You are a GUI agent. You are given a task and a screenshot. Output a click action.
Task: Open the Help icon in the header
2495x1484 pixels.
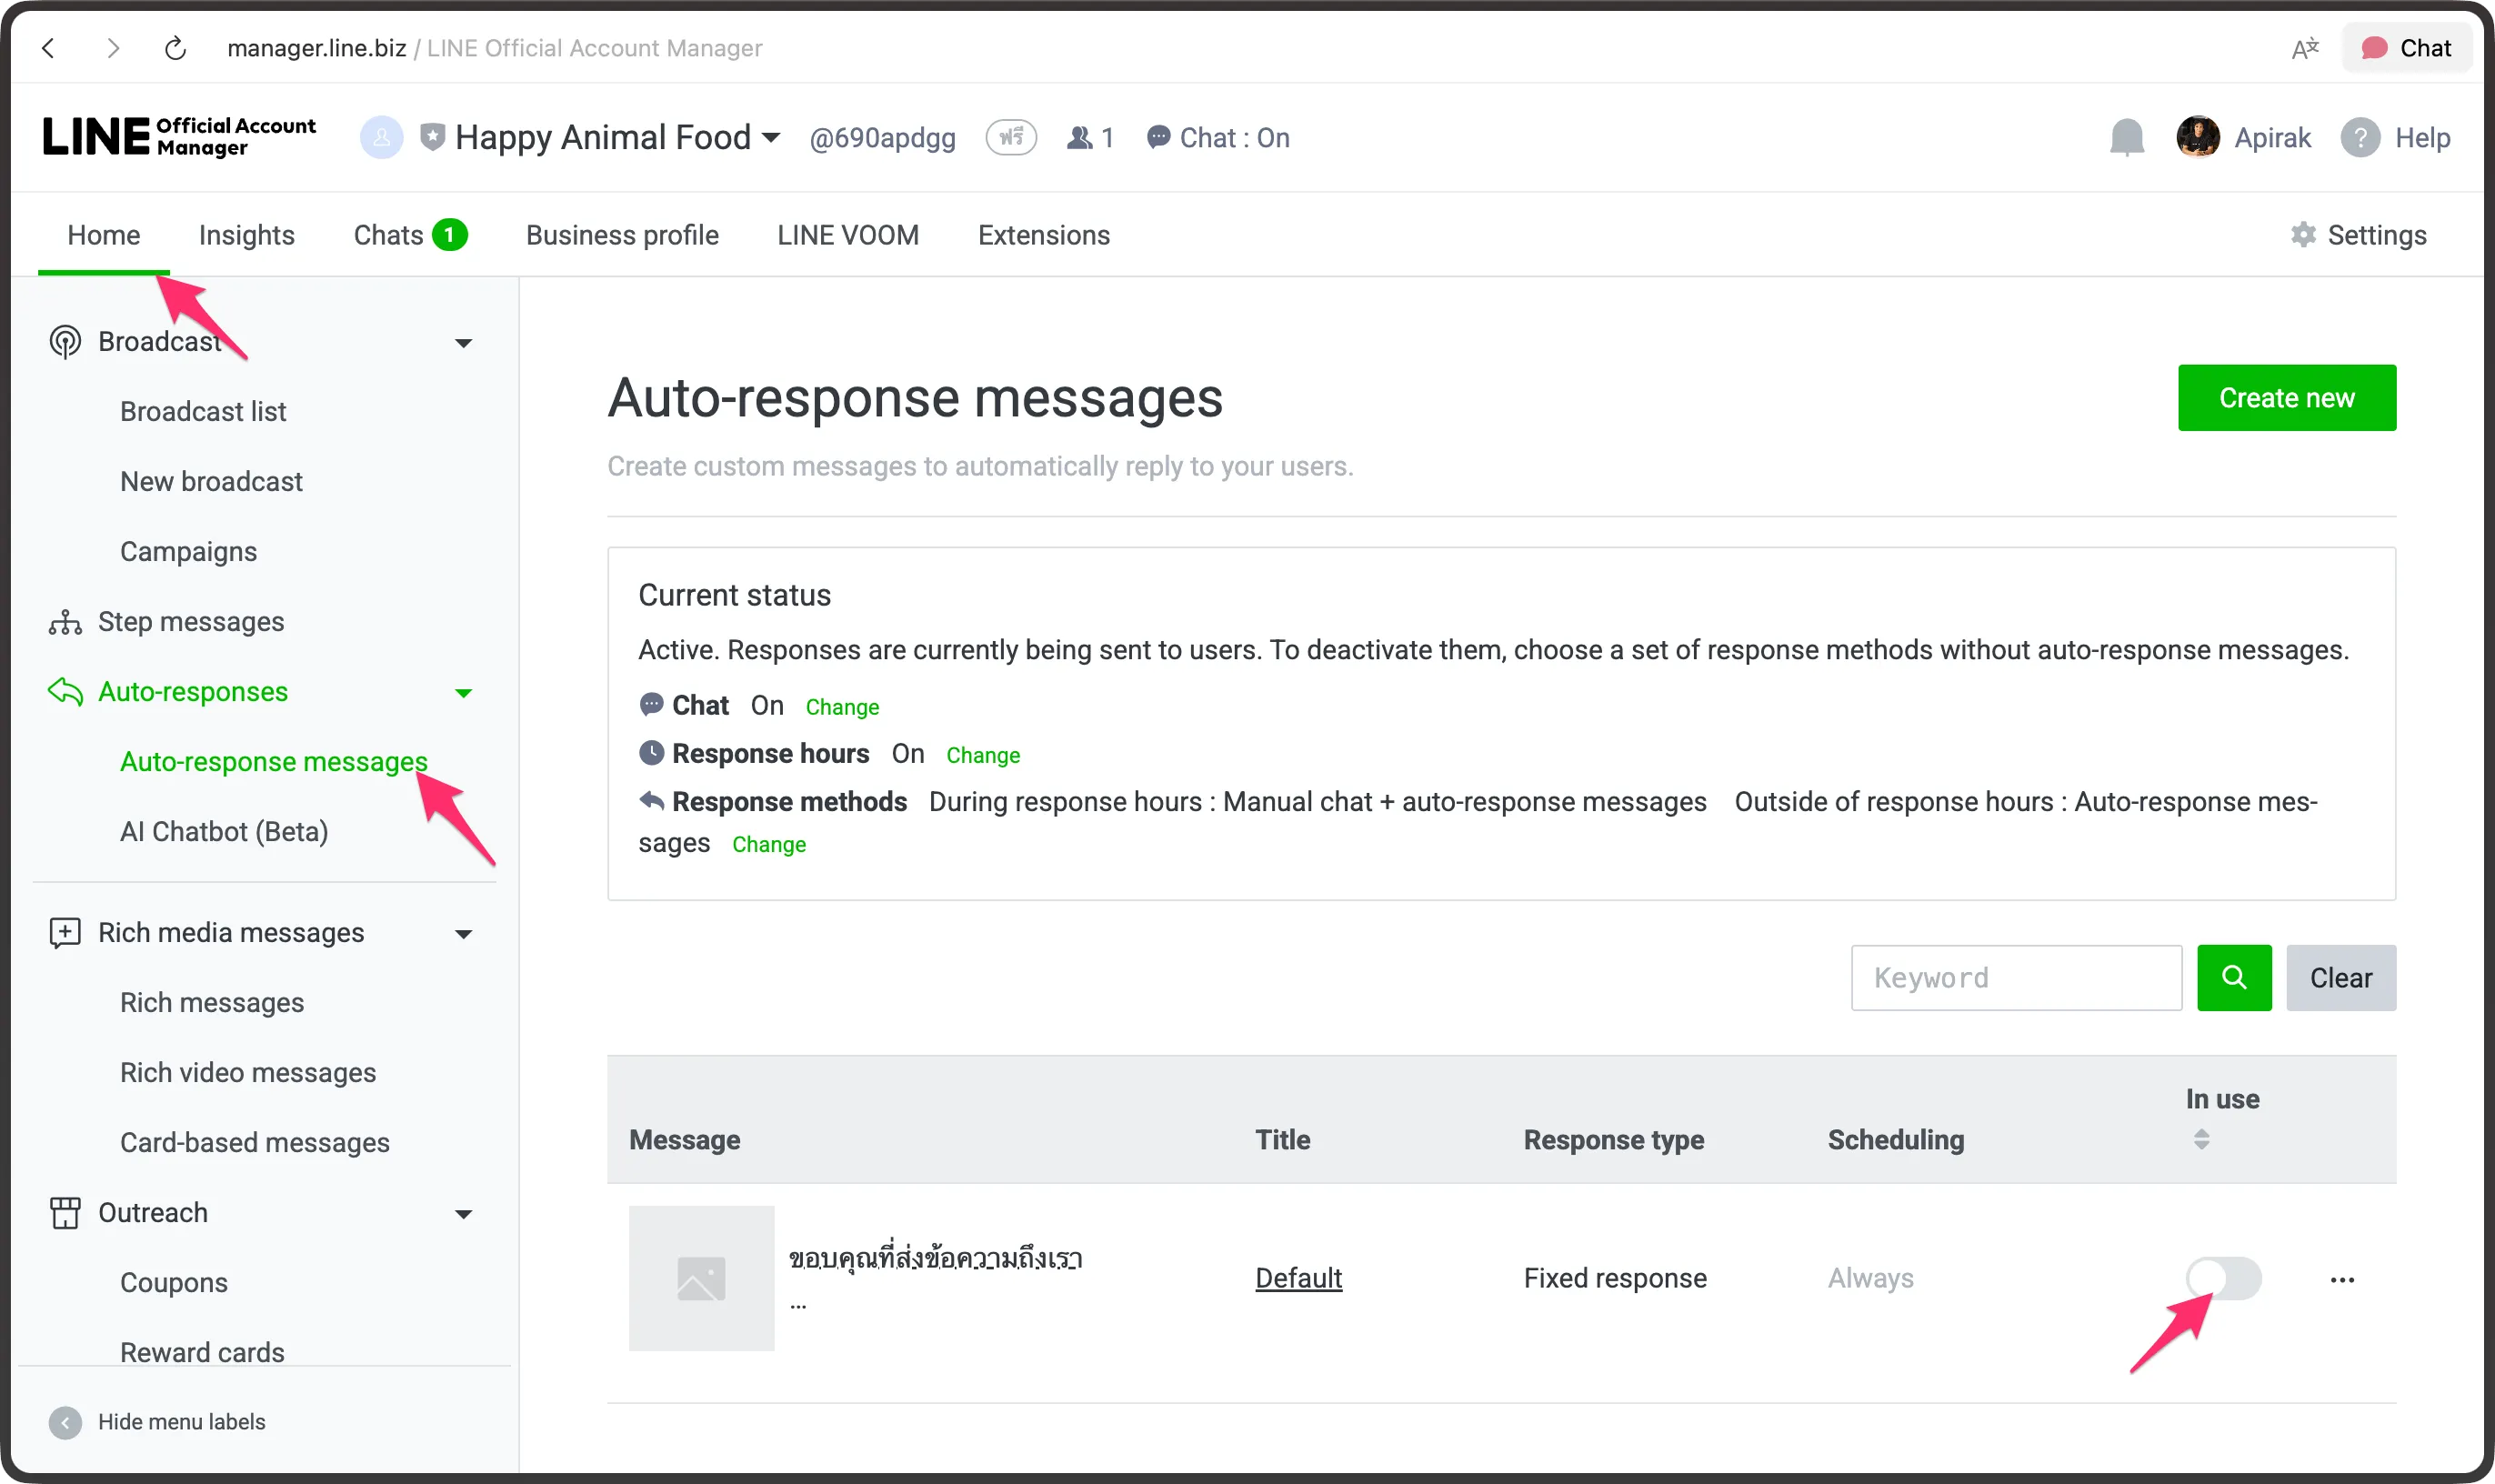[x=2362, y=137]
